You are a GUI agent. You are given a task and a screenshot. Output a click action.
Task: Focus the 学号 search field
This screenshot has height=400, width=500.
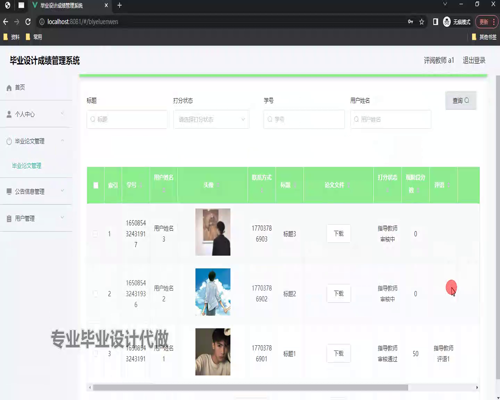[304, 119]
